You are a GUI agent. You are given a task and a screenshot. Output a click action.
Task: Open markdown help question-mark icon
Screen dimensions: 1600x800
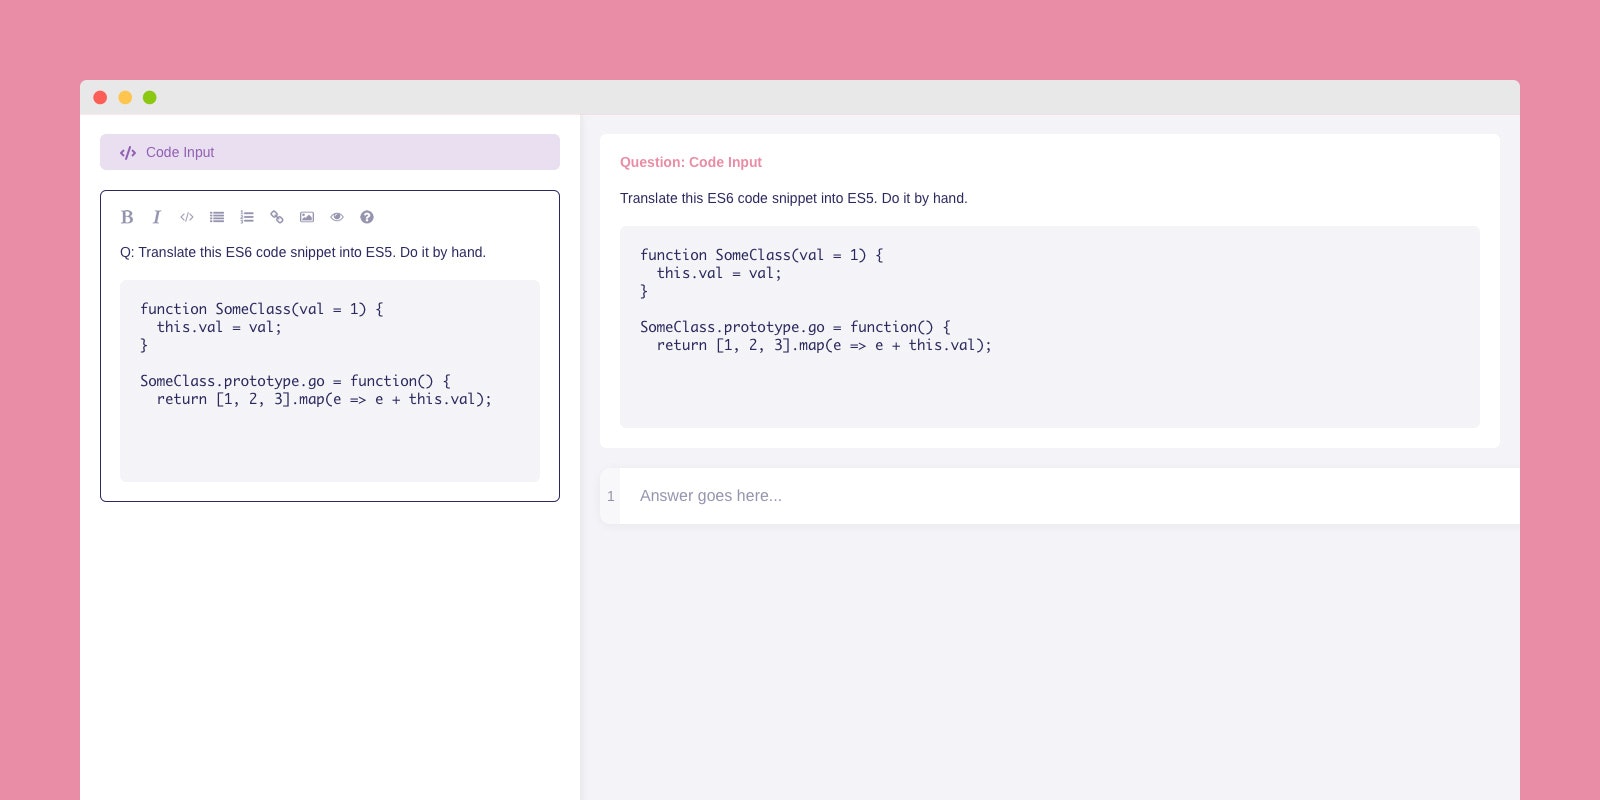pos(367,217)
